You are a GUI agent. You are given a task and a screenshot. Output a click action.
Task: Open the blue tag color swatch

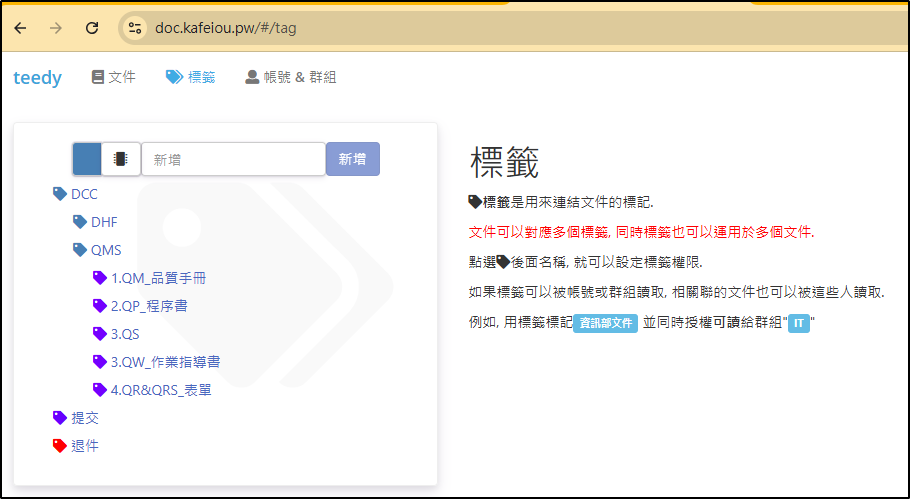(87, 159)
